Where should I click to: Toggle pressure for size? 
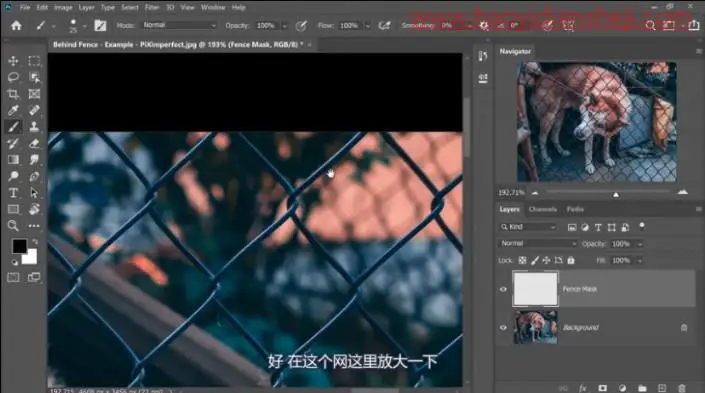(547, 26)
